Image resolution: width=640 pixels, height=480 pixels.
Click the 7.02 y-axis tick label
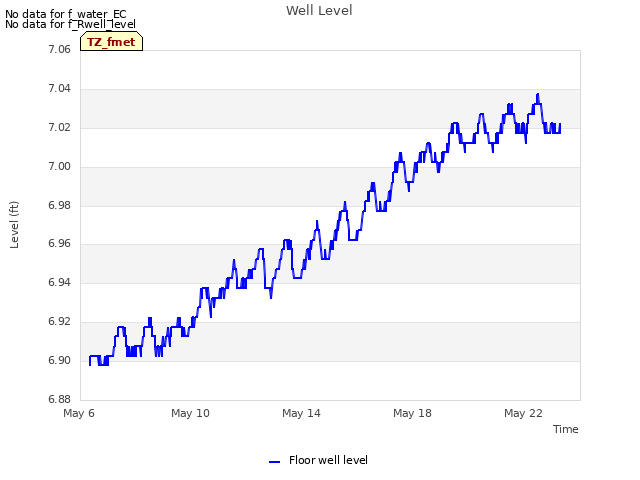click(x=60, y=128)
